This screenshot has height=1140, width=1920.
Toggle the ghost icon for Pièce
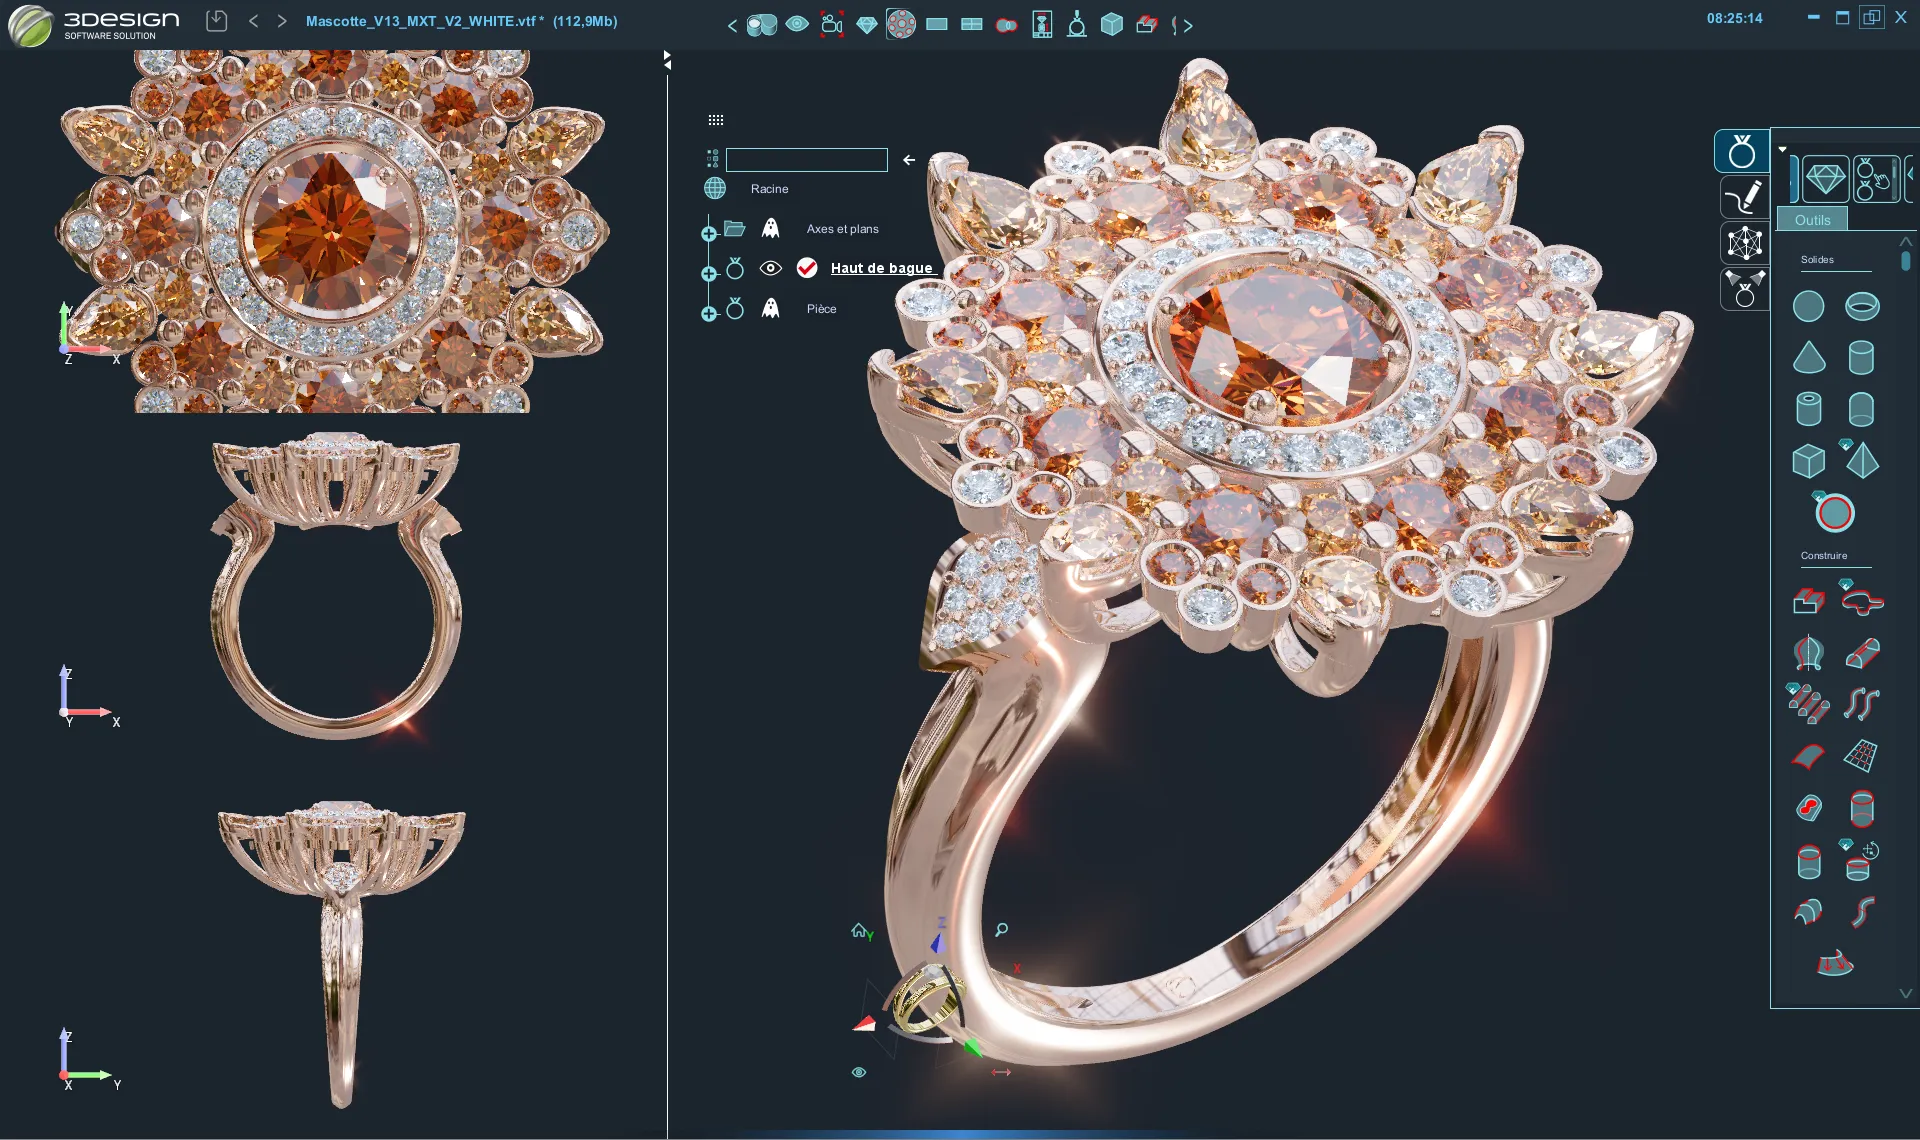click(x=770, y=308)
